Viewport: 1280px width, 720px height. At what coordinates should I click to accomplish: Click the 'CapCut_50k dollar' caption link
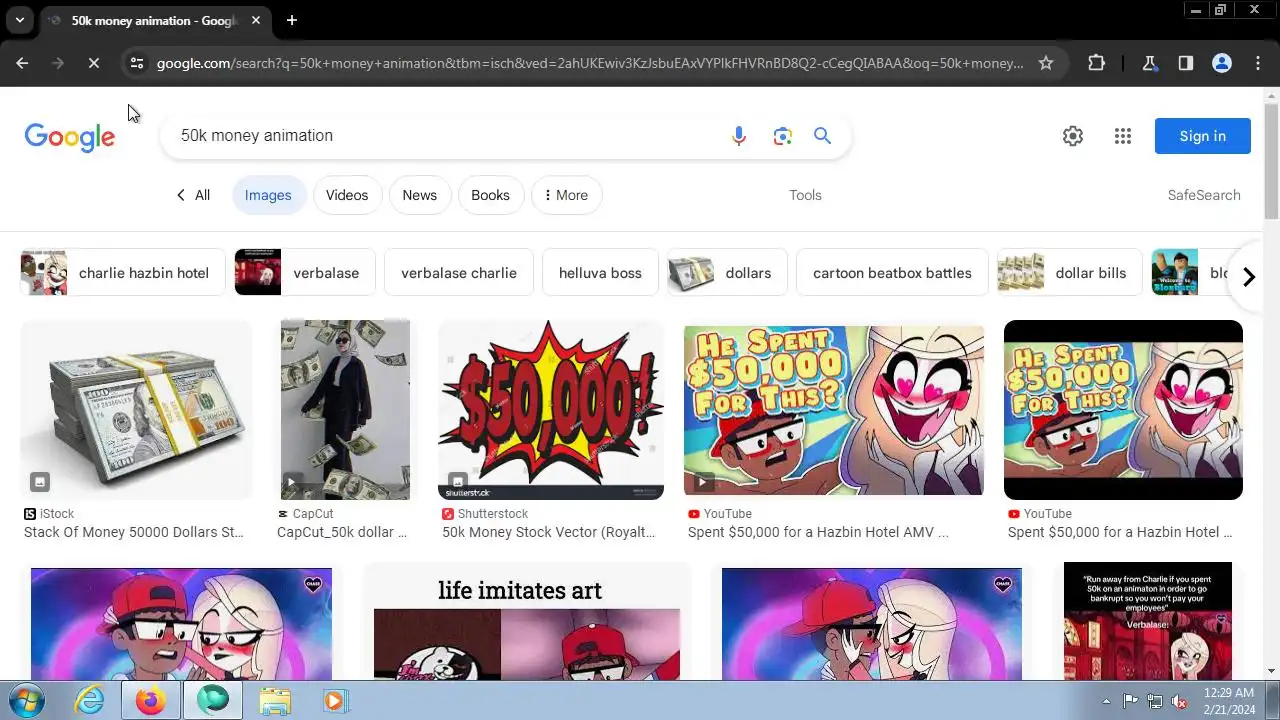click(x=342, y=532)
